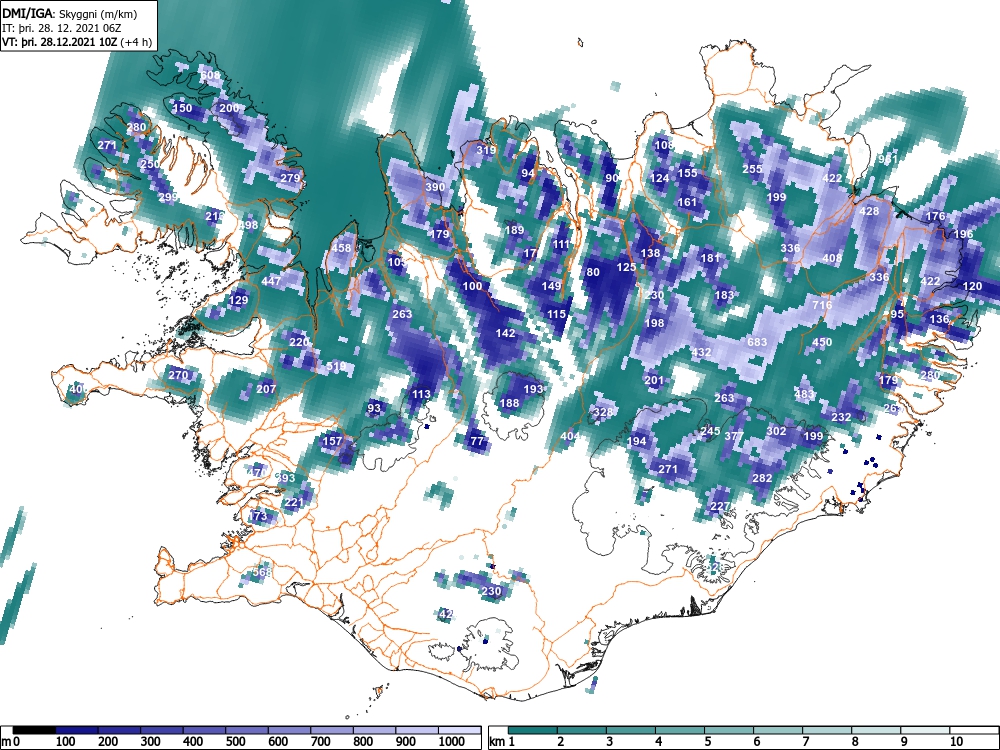Viewport: 1000px width, 750px height.
Task: Select the initial time line "IT: þri. 28. 12. 2021 06Z"
Action: [x=62, y=28]
